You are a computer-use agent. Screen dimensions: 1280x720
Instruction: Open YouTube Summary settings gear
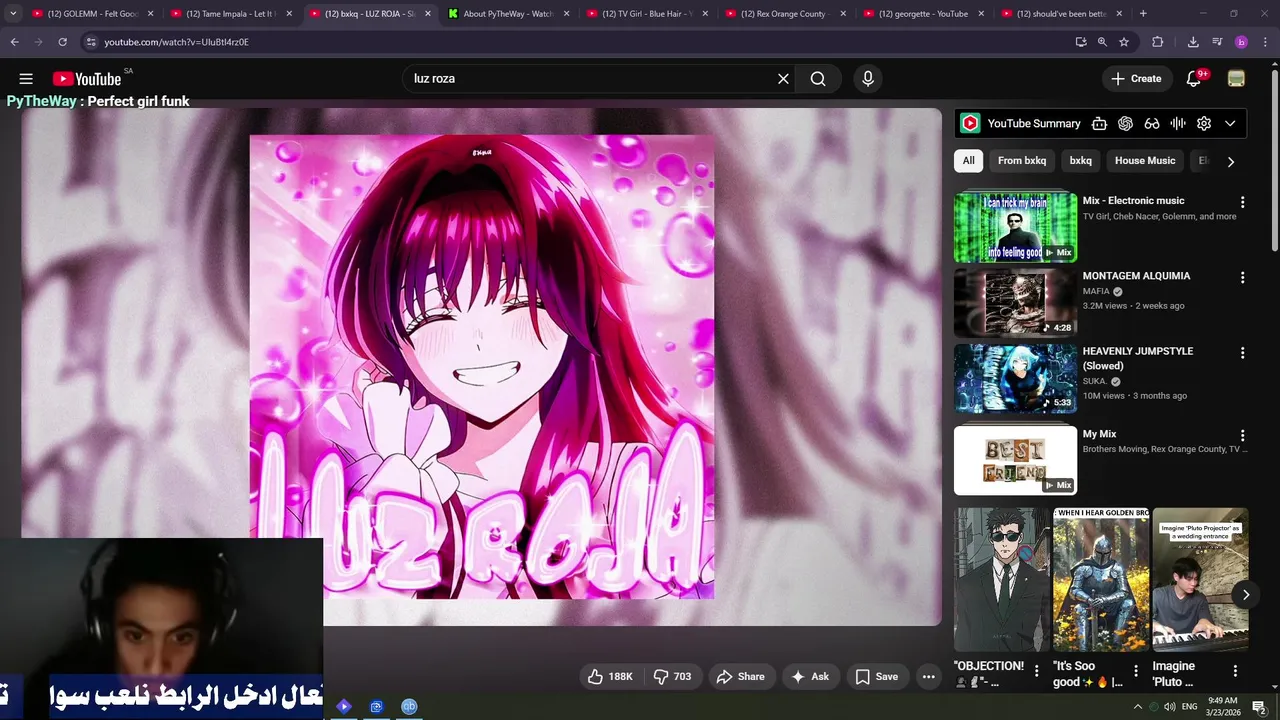tap(1204, 123)
